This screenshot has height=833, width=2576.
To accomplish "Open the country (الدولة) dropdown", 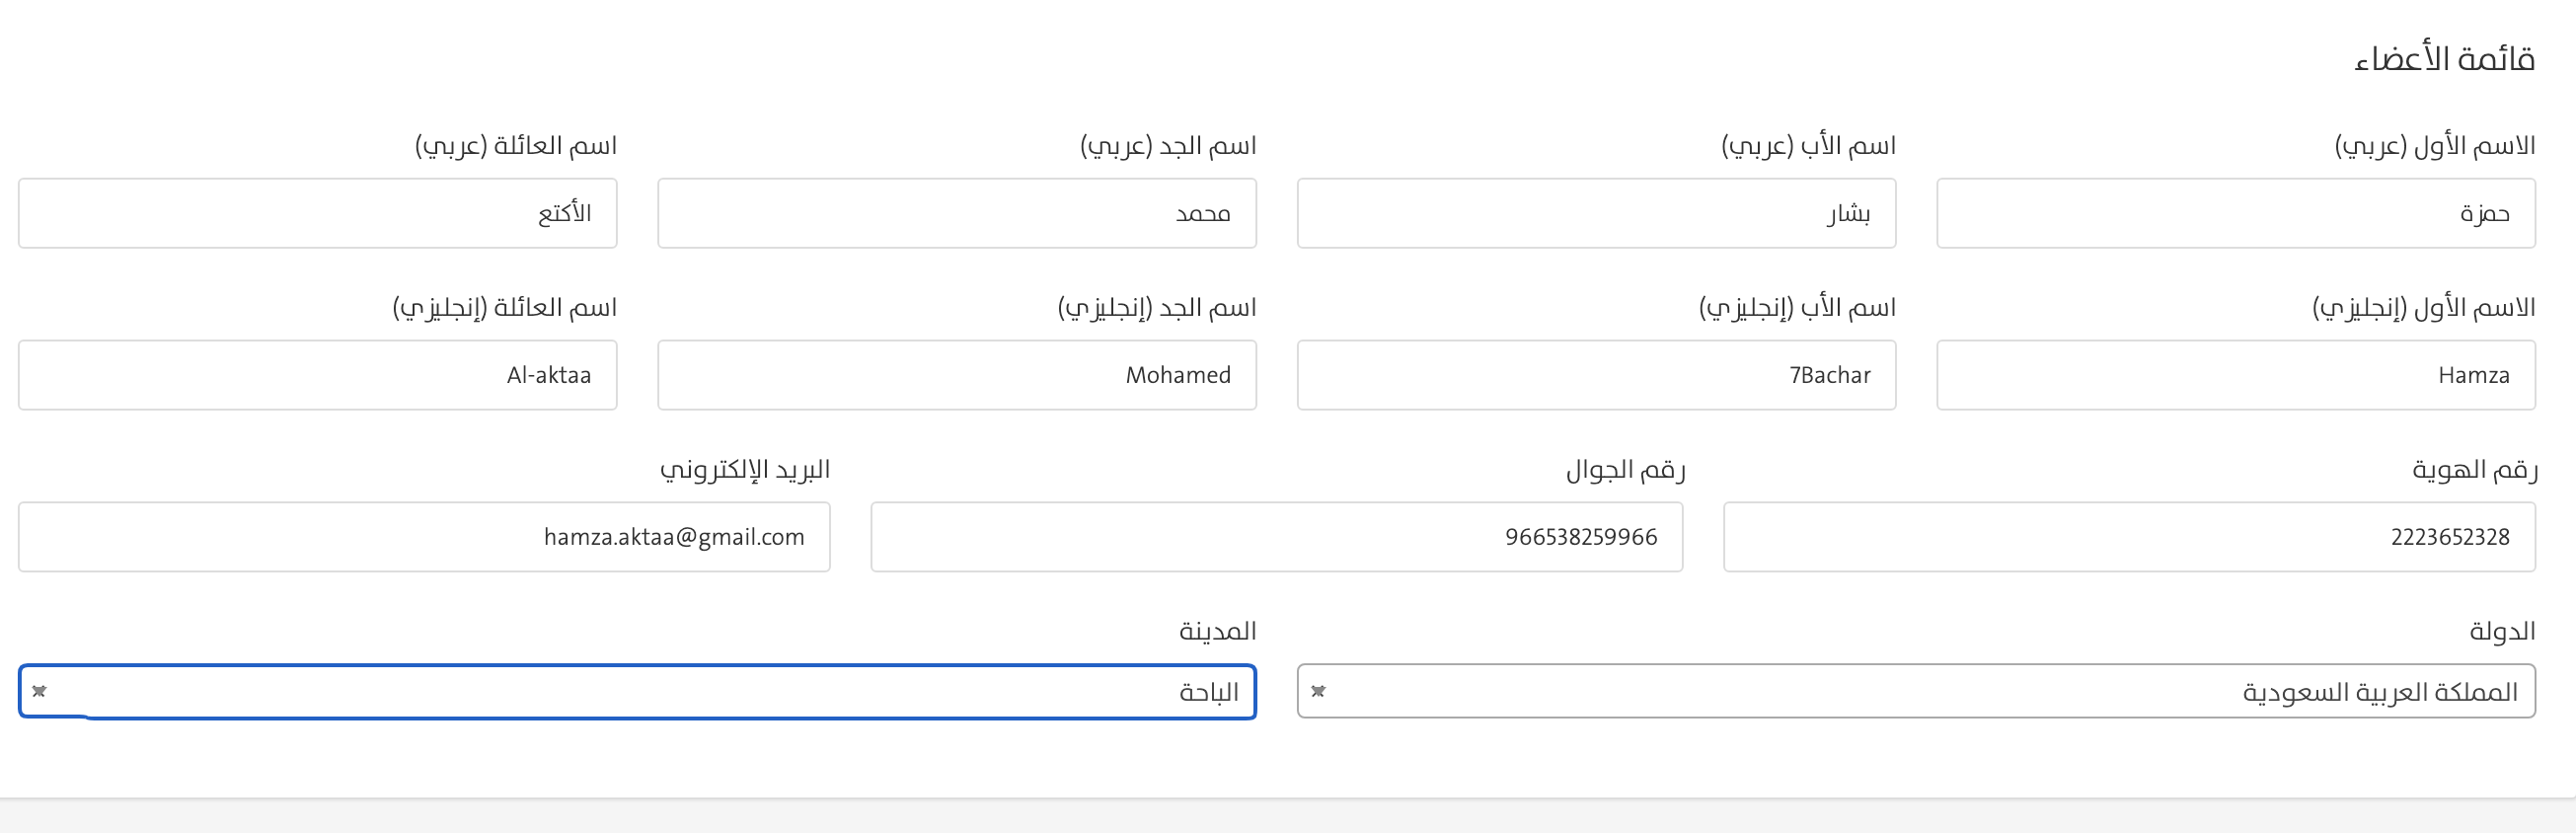I will tap(1915, 691).
